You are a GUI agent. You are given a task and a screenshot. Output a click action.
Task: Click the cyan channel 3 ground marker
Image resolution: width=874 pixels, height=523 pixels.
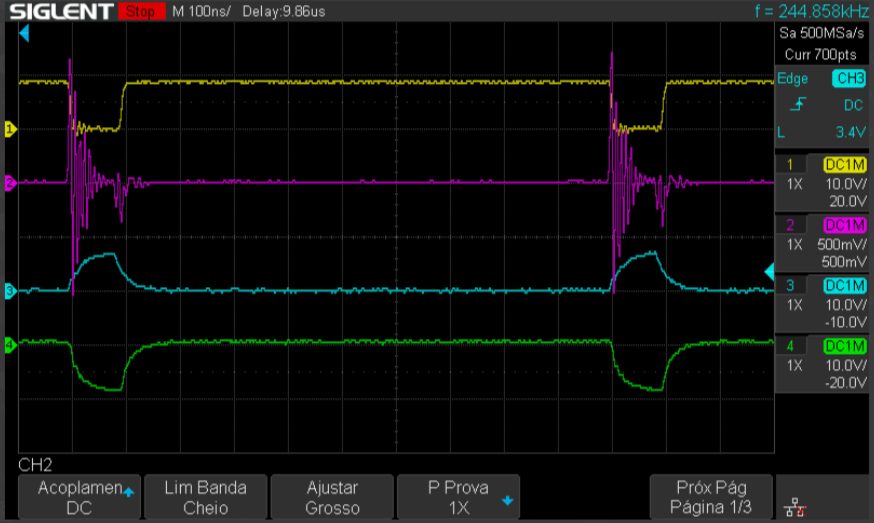10,291
